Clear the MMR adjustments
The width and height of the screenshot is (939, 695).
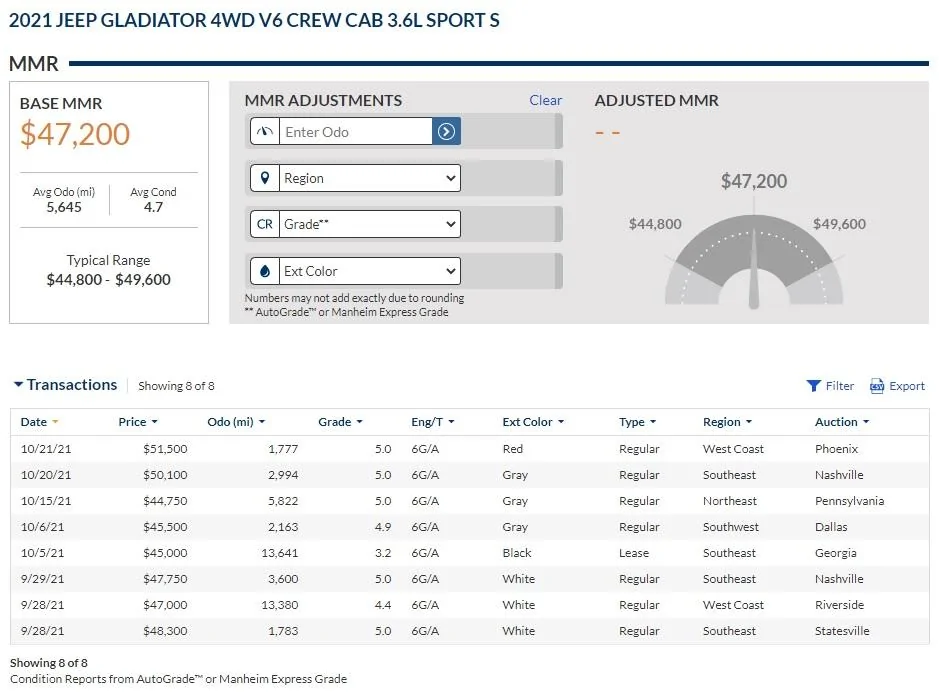pos(546,100)
